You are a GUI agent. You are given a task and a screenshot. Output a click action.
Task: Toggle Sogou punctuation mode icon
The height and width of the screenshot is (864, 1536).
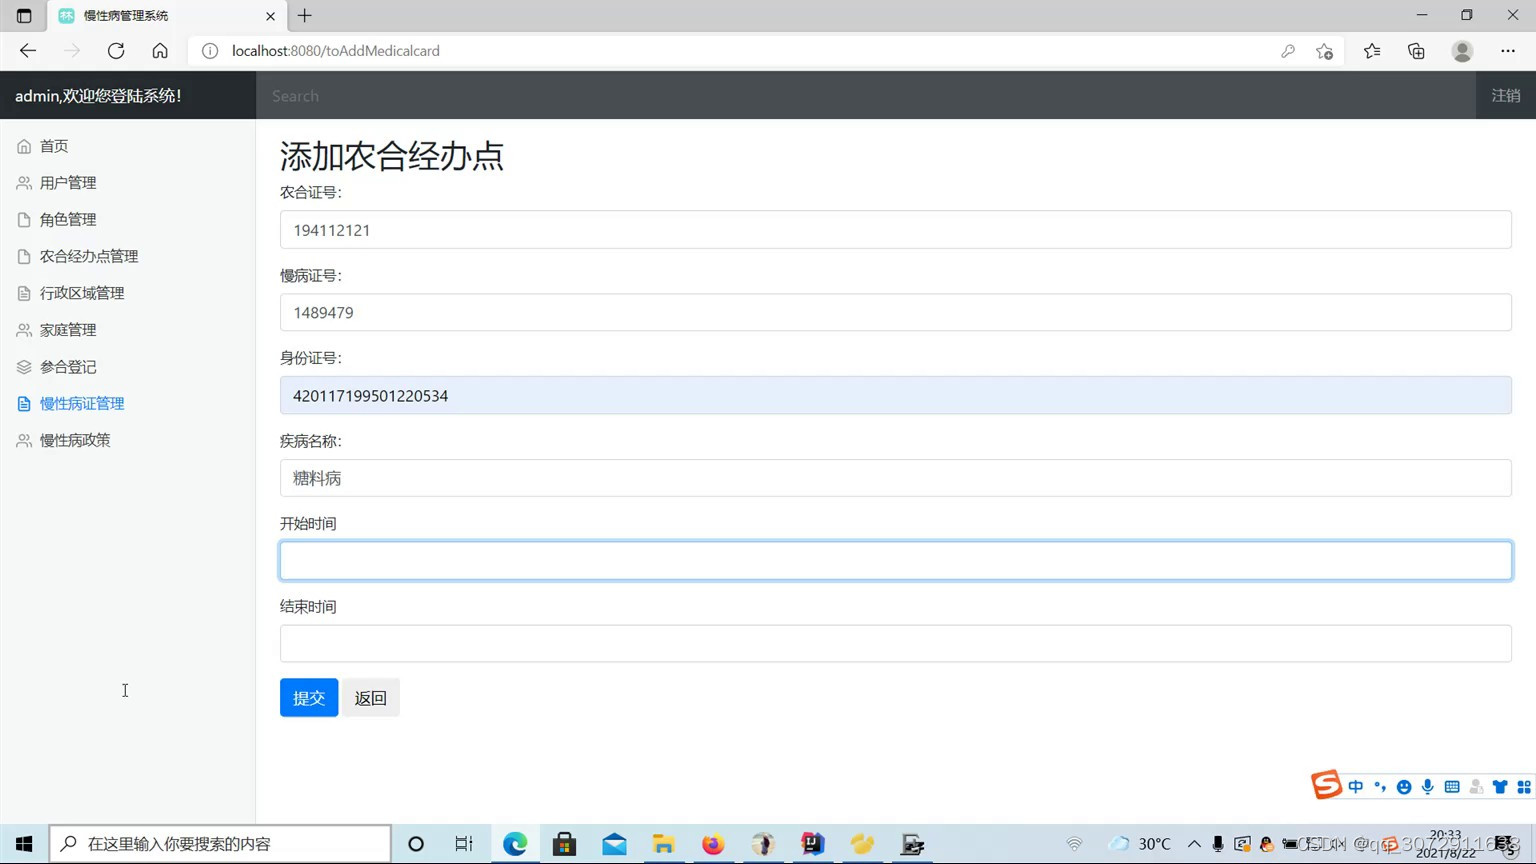(x=1380, y=787)
